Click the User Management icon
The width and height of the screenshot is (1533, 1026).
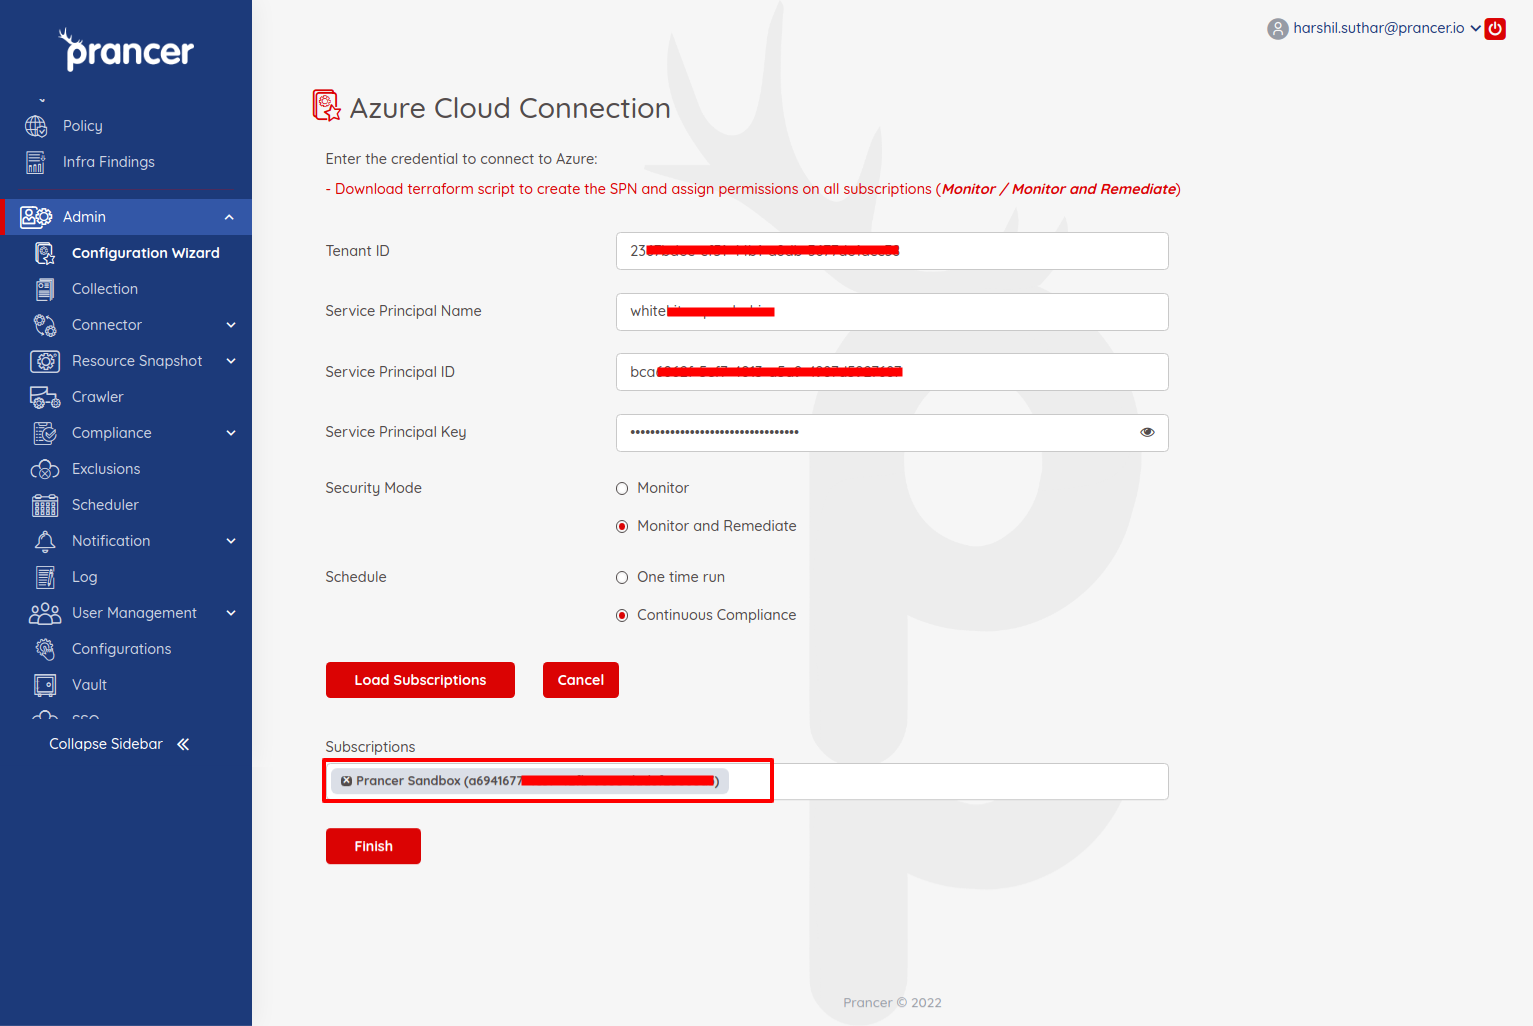45,613
